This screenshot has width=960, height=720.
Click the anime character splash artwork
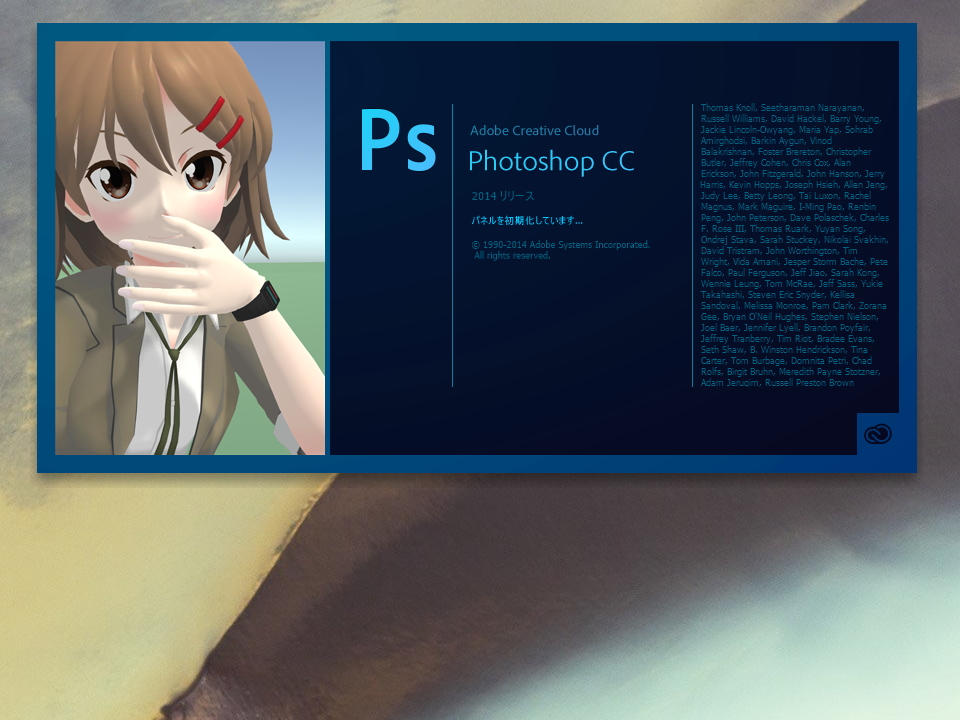[x=190, y=248]
